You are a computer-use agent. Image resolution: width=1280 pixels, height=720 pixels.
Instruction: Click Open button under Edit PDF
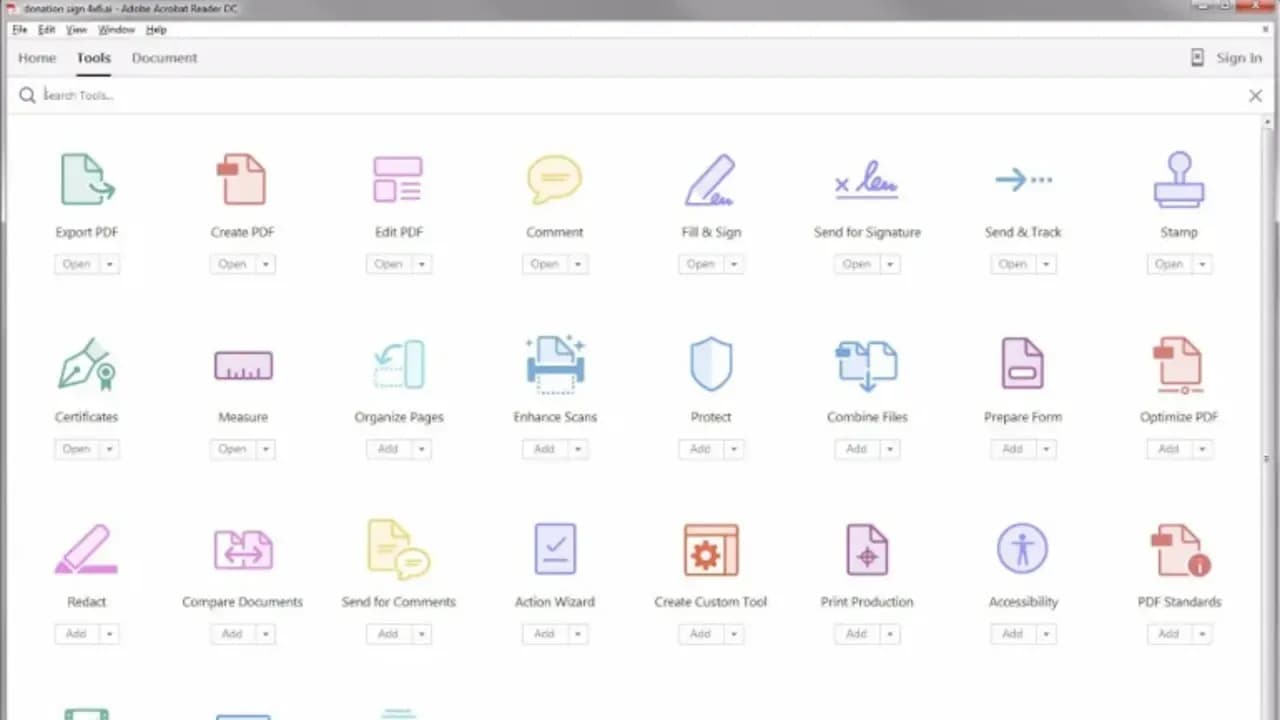coord(389,264)
